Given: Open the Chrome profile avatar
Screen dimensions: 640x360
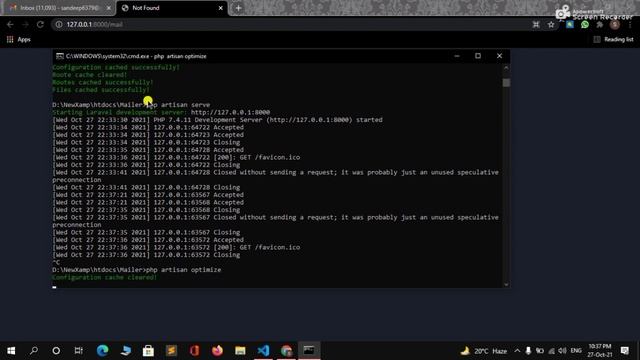Looking at the screenshot, I should [615, 24].
